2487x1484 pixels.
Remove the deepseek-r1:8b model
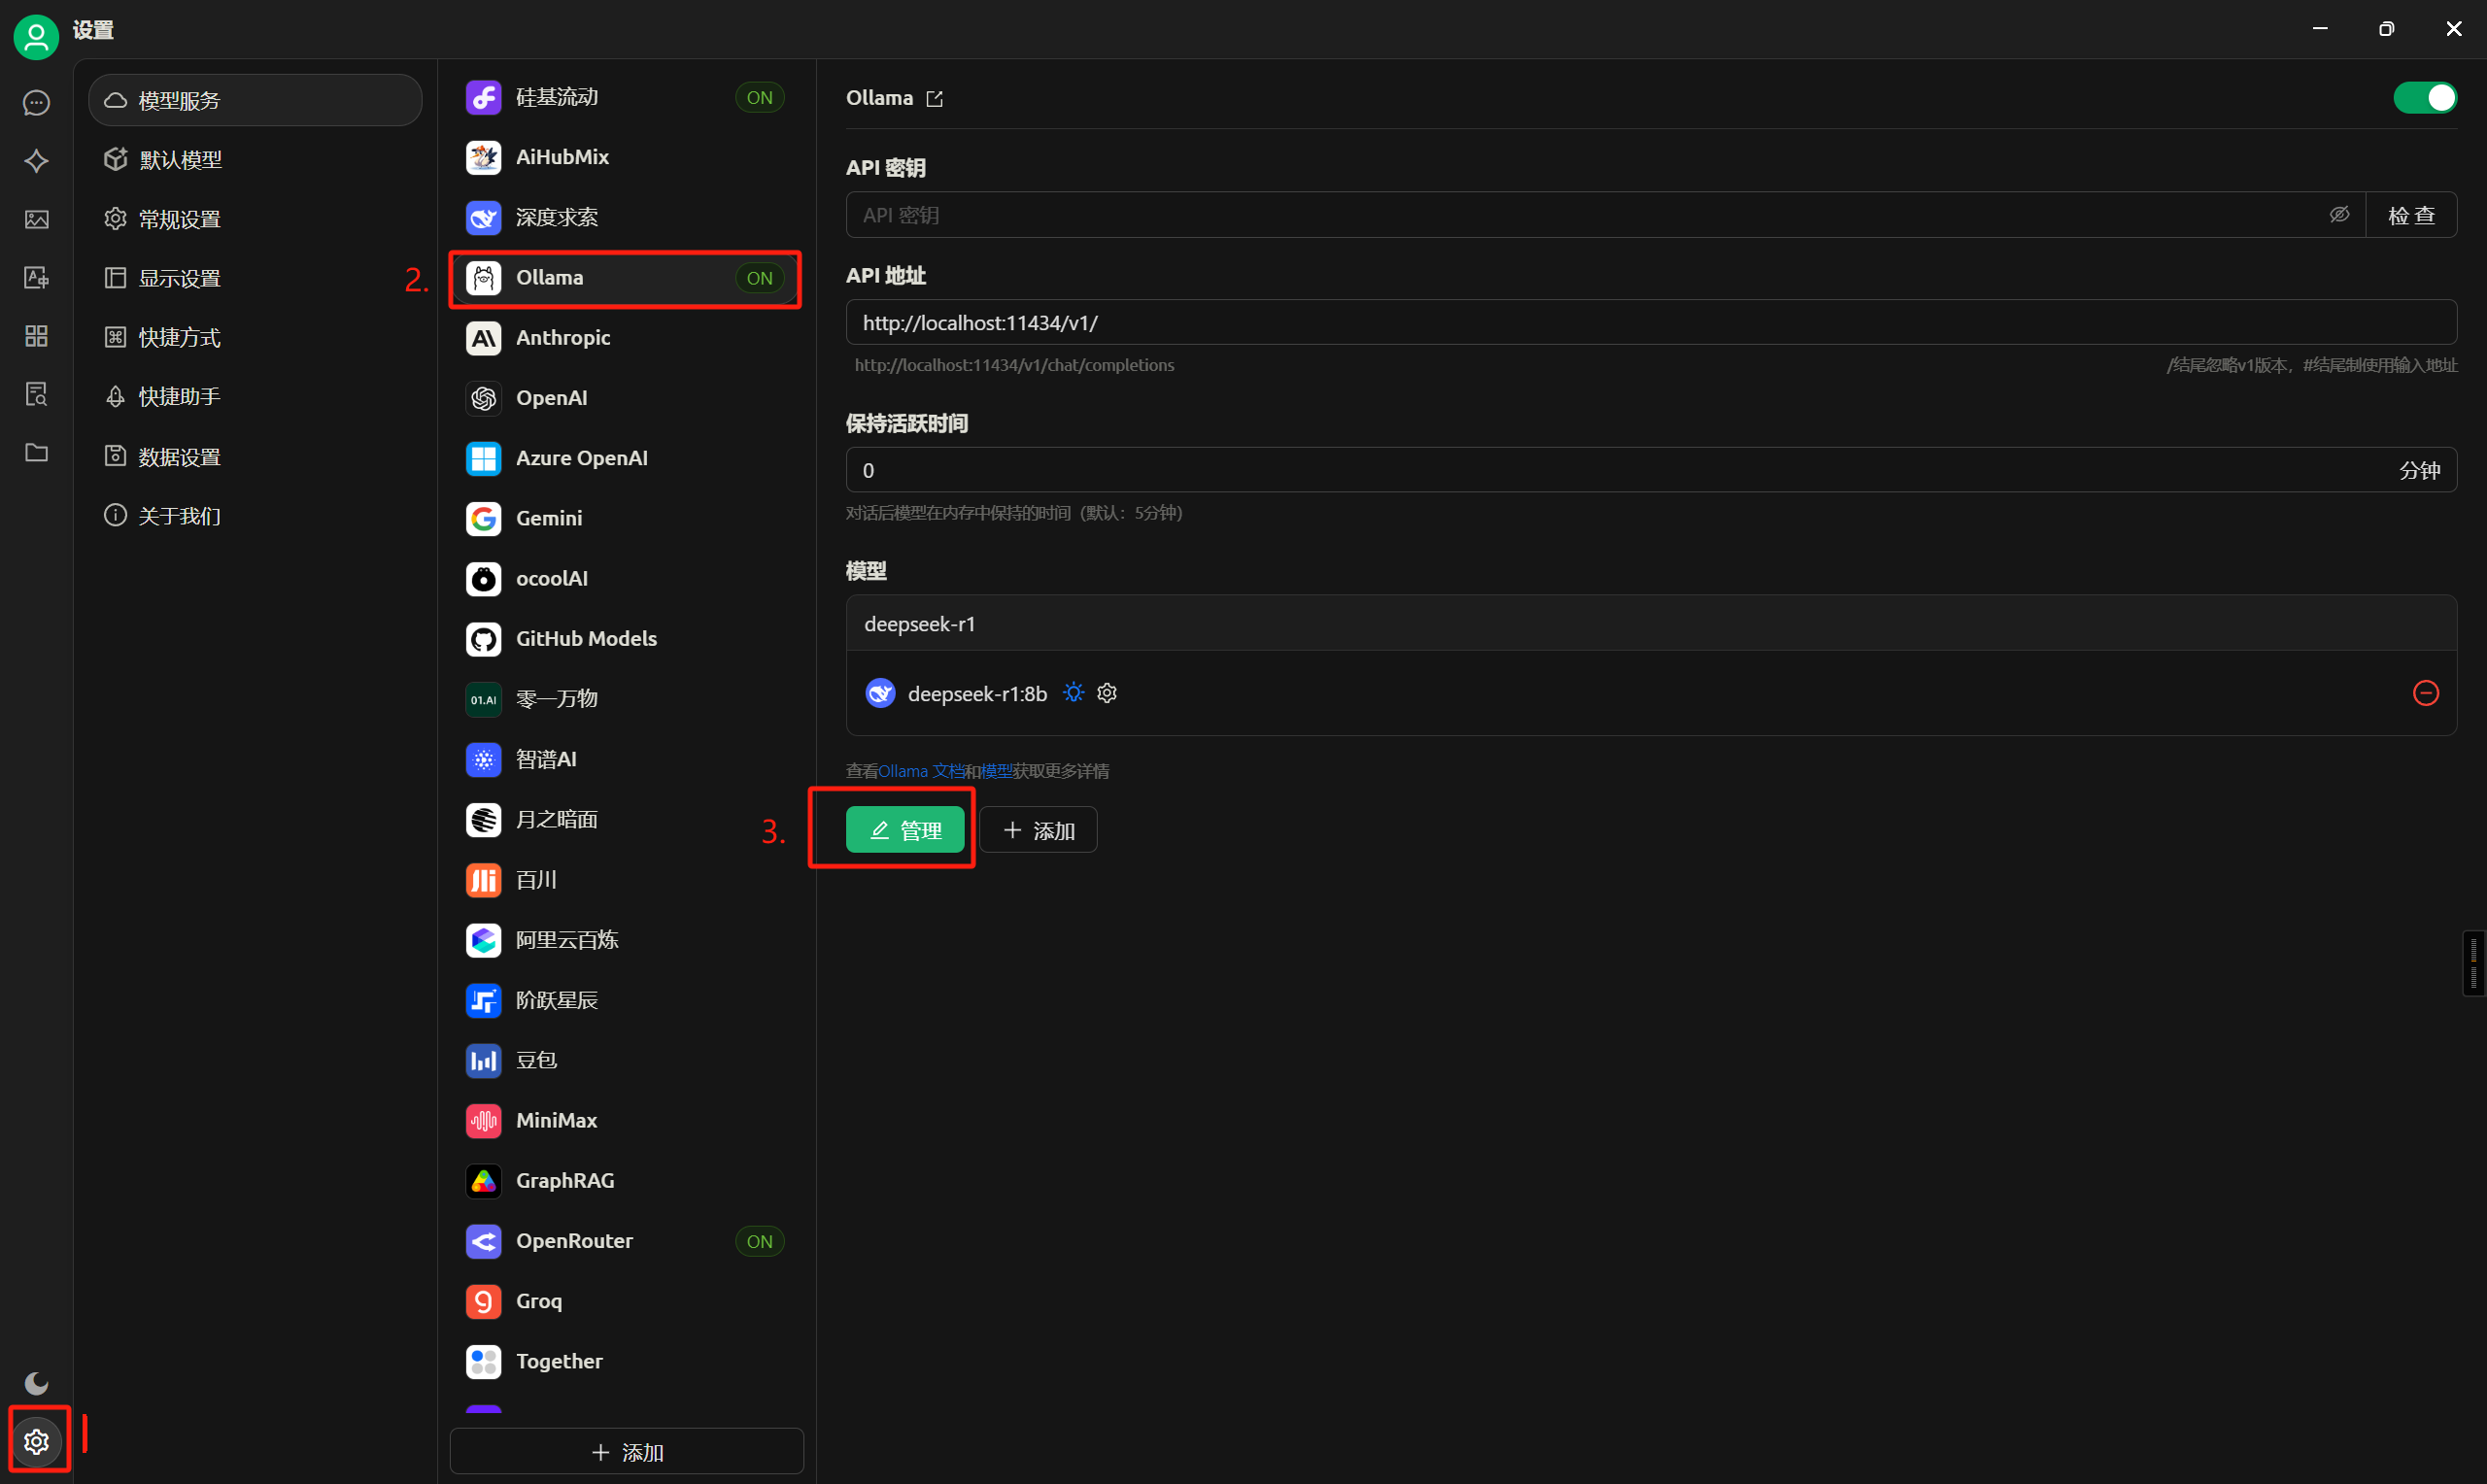pos(2425,693)
